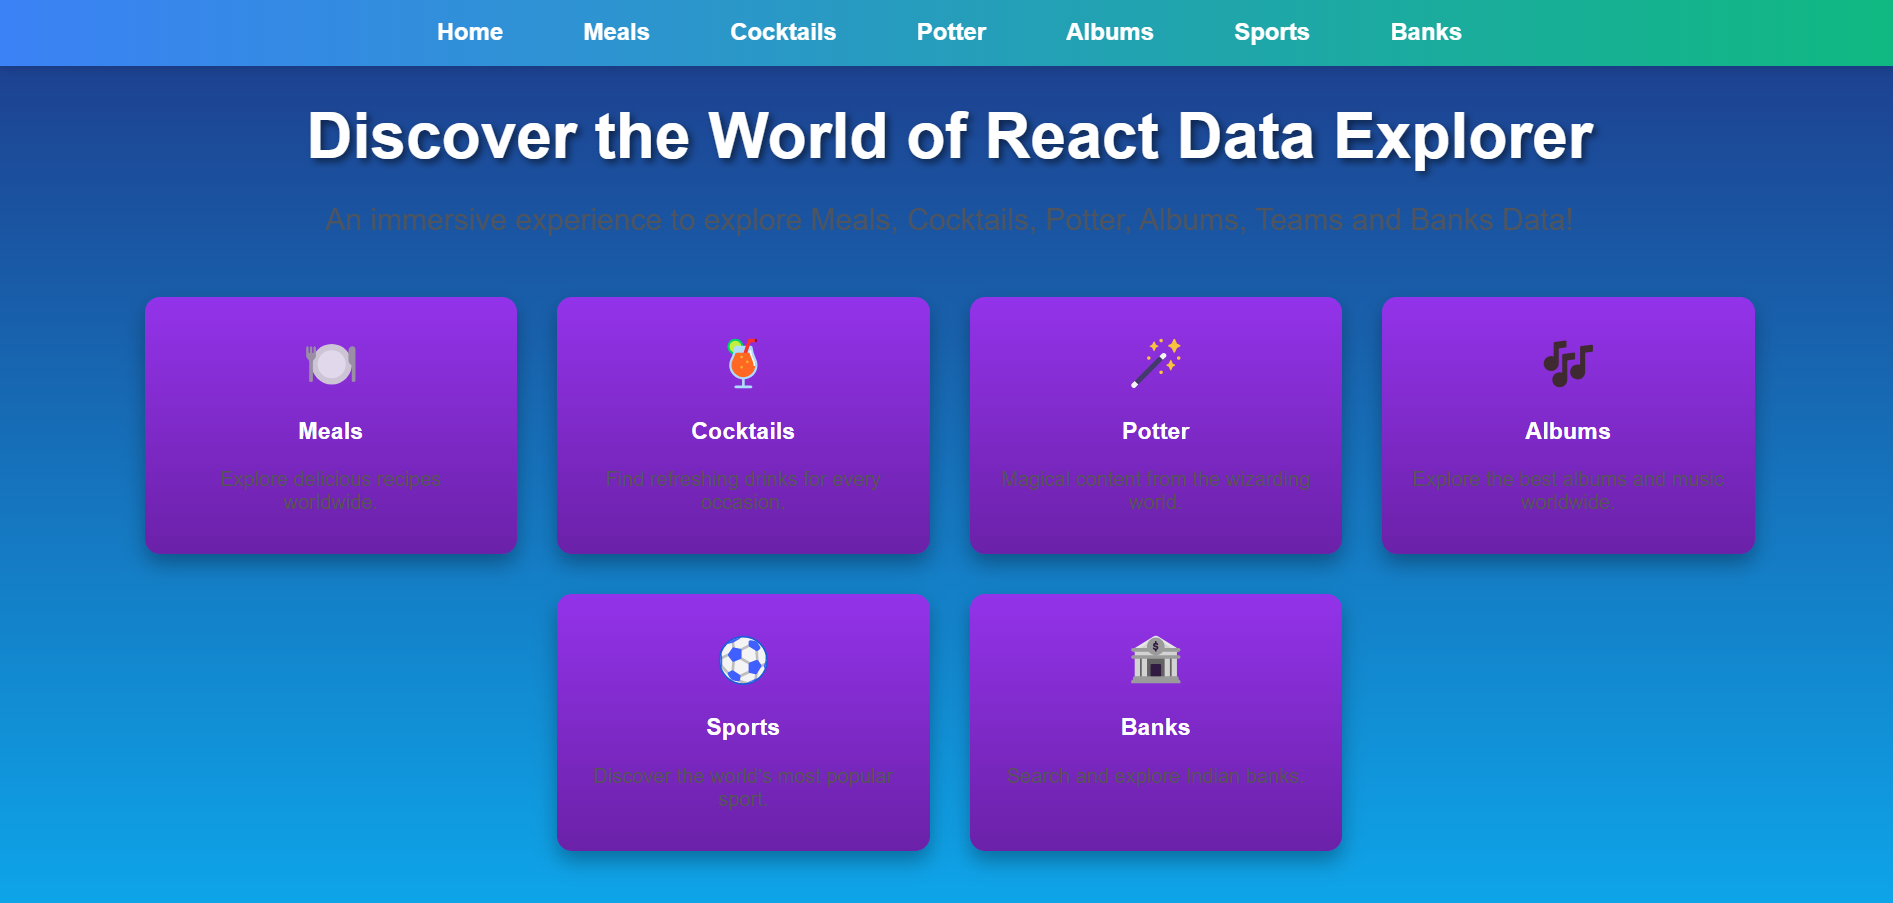This screenshot has width=1893, height=903.
Task: Click the Discover the World heading
Action: click(948, 135)
